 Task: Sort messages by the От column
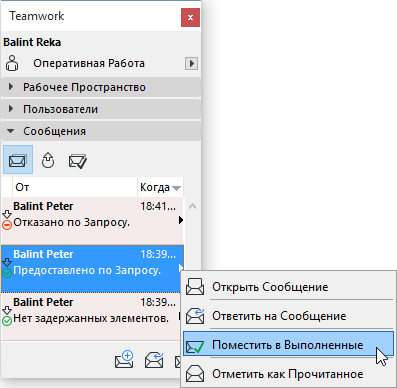click(x=75, y=187)
